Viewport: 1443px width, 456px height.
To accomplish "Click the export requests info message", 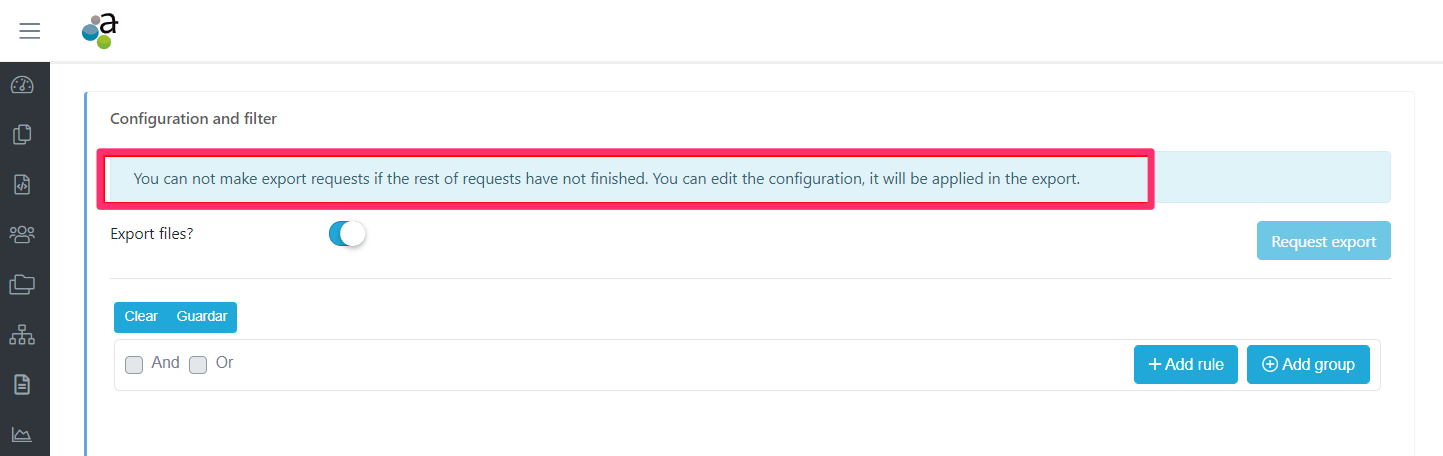I will pyautogui.click(x=606, y=180).
